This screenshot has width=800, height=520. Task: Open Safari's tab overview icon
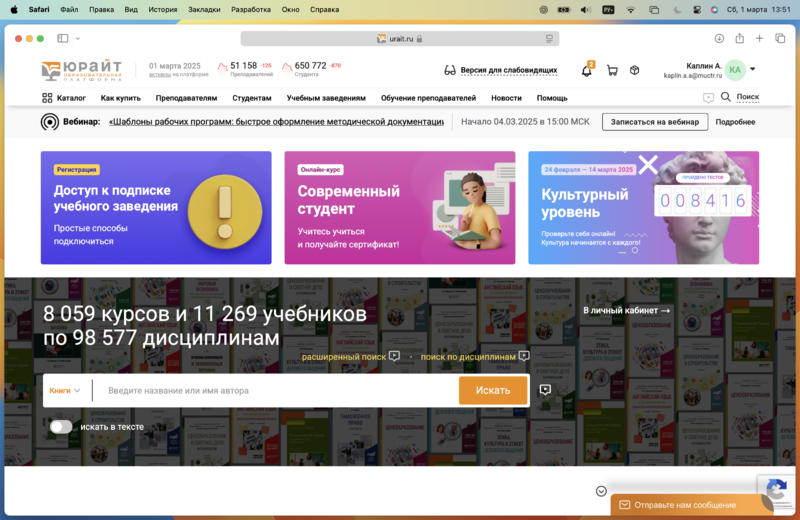(779, 38)
